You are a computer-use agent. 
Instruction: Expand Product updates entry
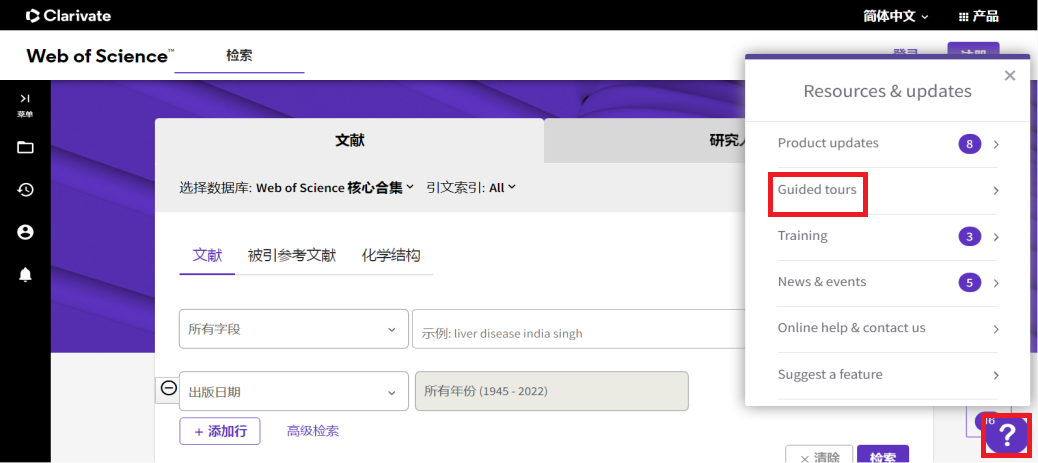pyautogui.click(x=887, y=144)
